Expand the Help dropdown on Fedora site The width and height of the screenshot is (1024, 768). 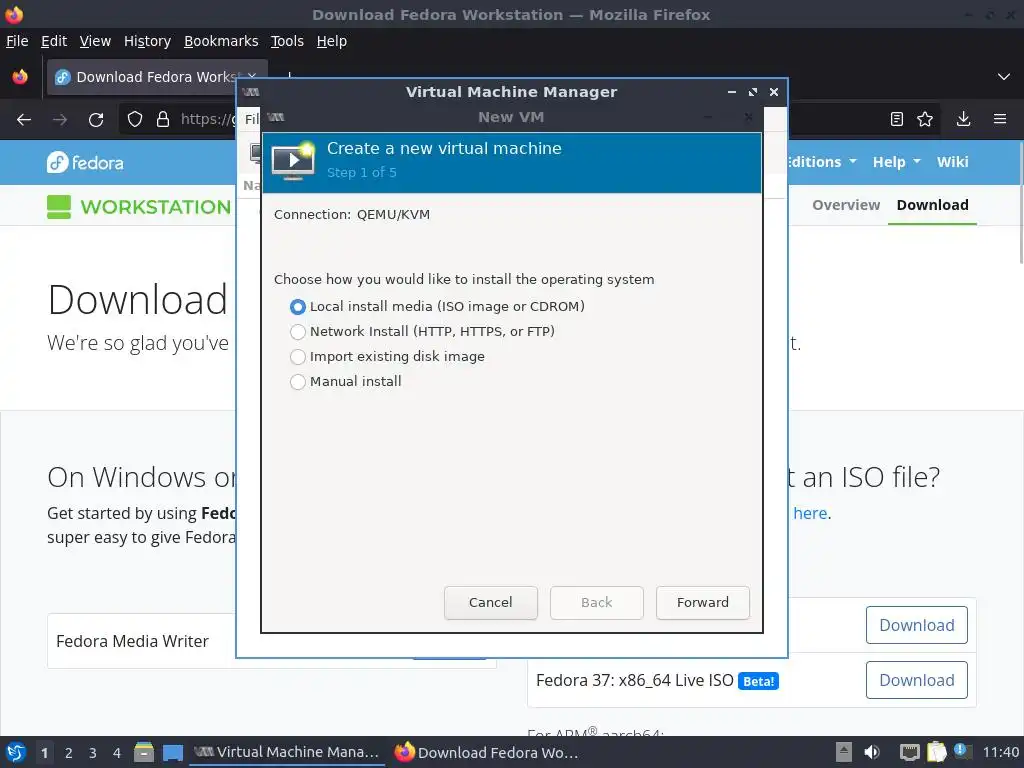897,162
